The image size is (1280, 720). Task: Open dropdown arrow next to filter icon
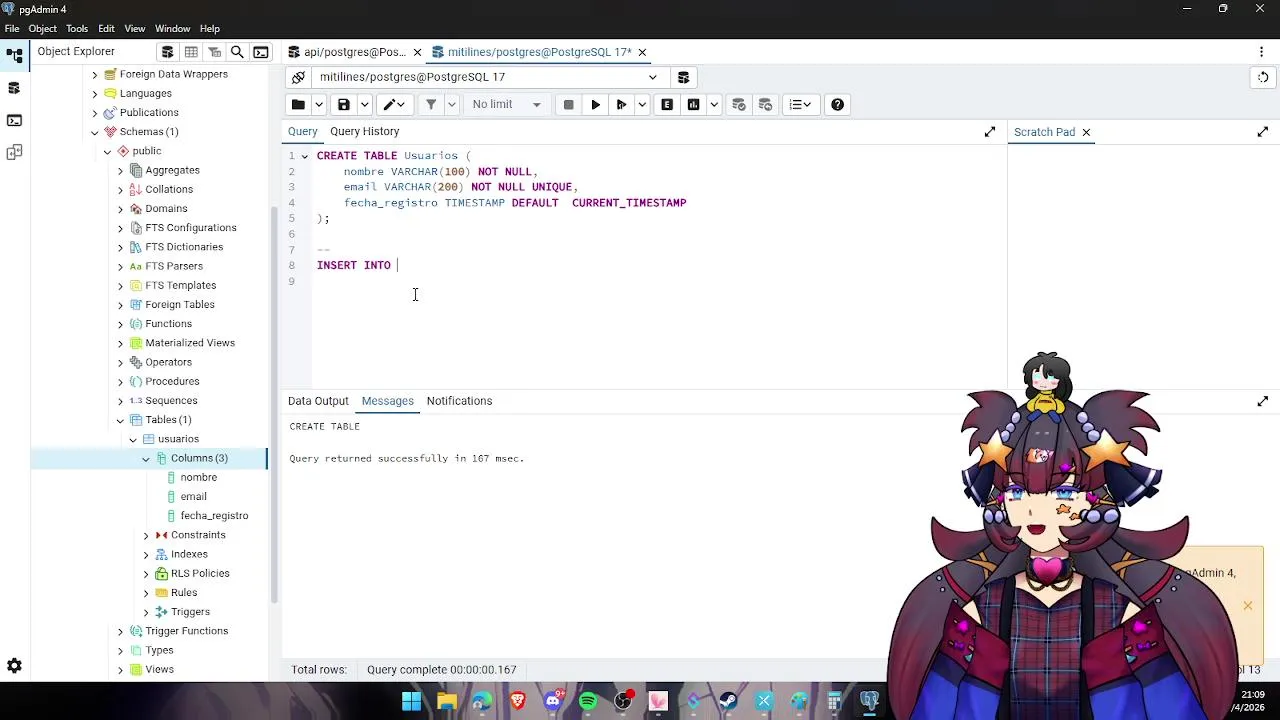point(452,105)
